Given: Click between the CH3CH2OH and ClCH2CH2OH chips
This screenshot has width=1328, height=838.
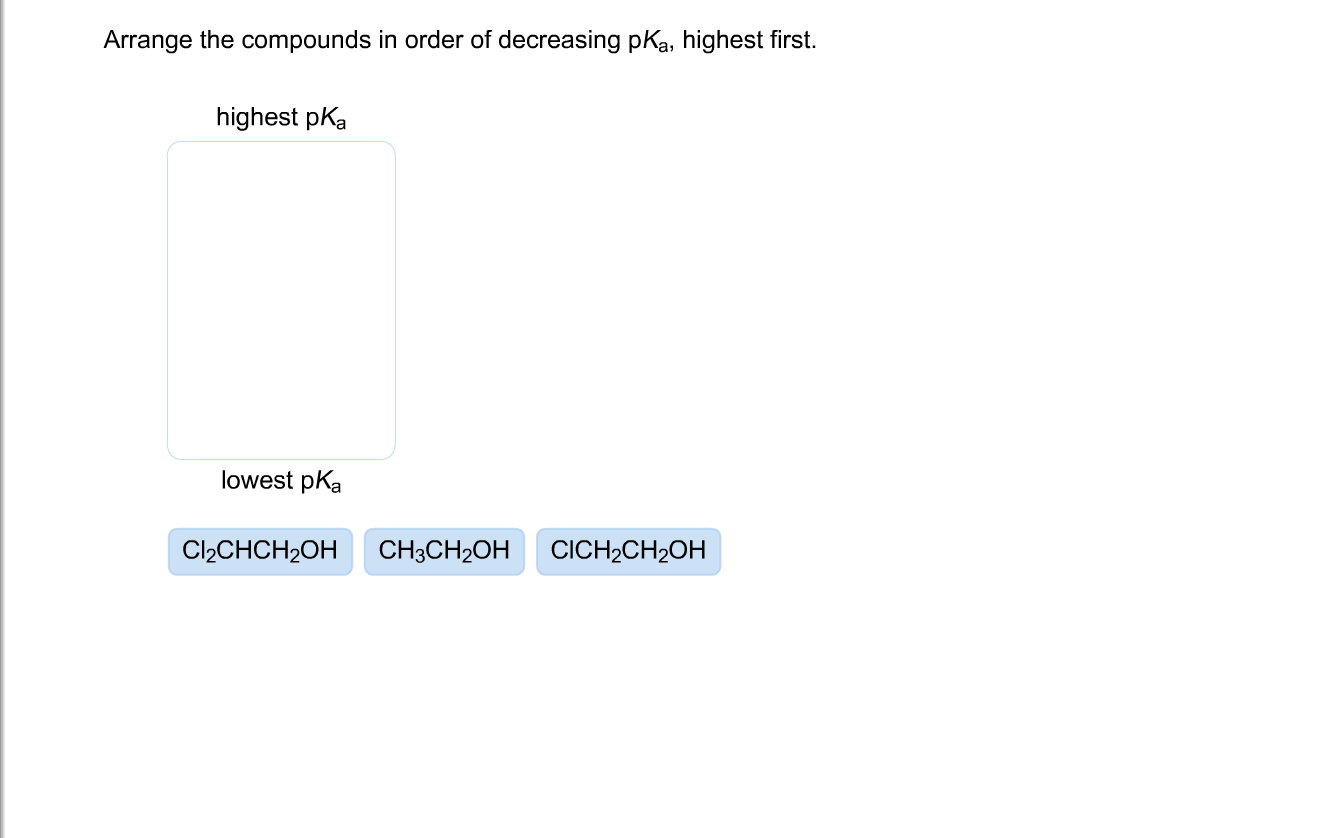Looking at the screenshot, I should pos(532,551).
